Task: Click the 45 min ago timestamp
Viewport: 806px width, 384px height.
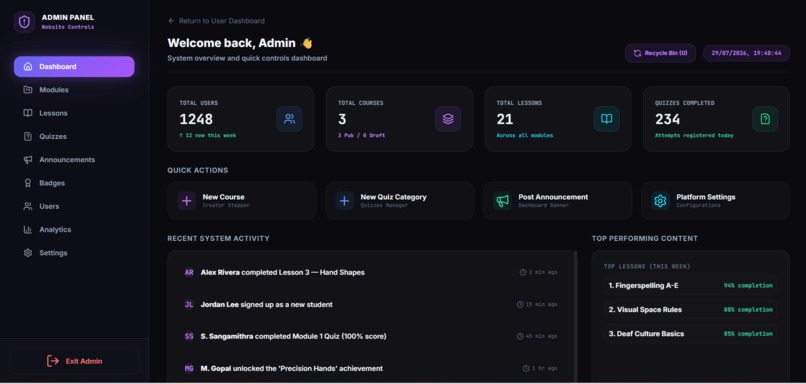Action: 541,336
